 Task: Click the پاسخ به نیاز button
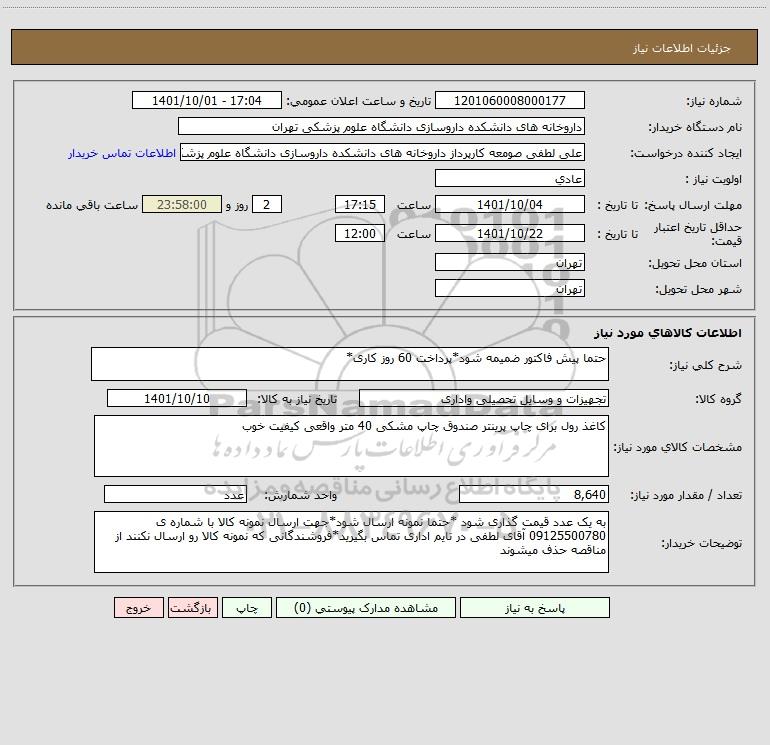(x=535, y=608)
